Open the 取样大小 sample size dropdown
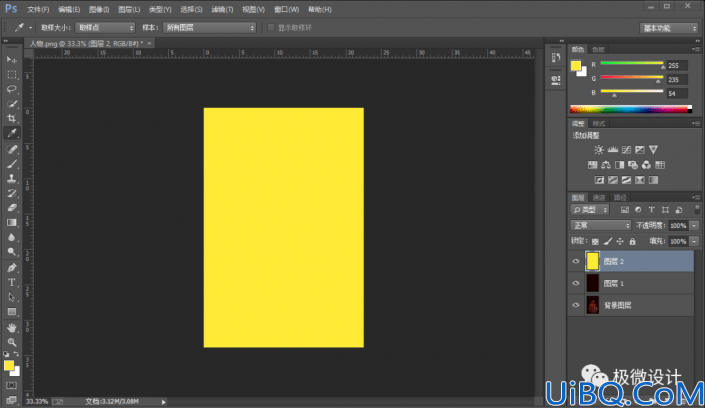Screen dimensions: 705x408 click(105, 27)
